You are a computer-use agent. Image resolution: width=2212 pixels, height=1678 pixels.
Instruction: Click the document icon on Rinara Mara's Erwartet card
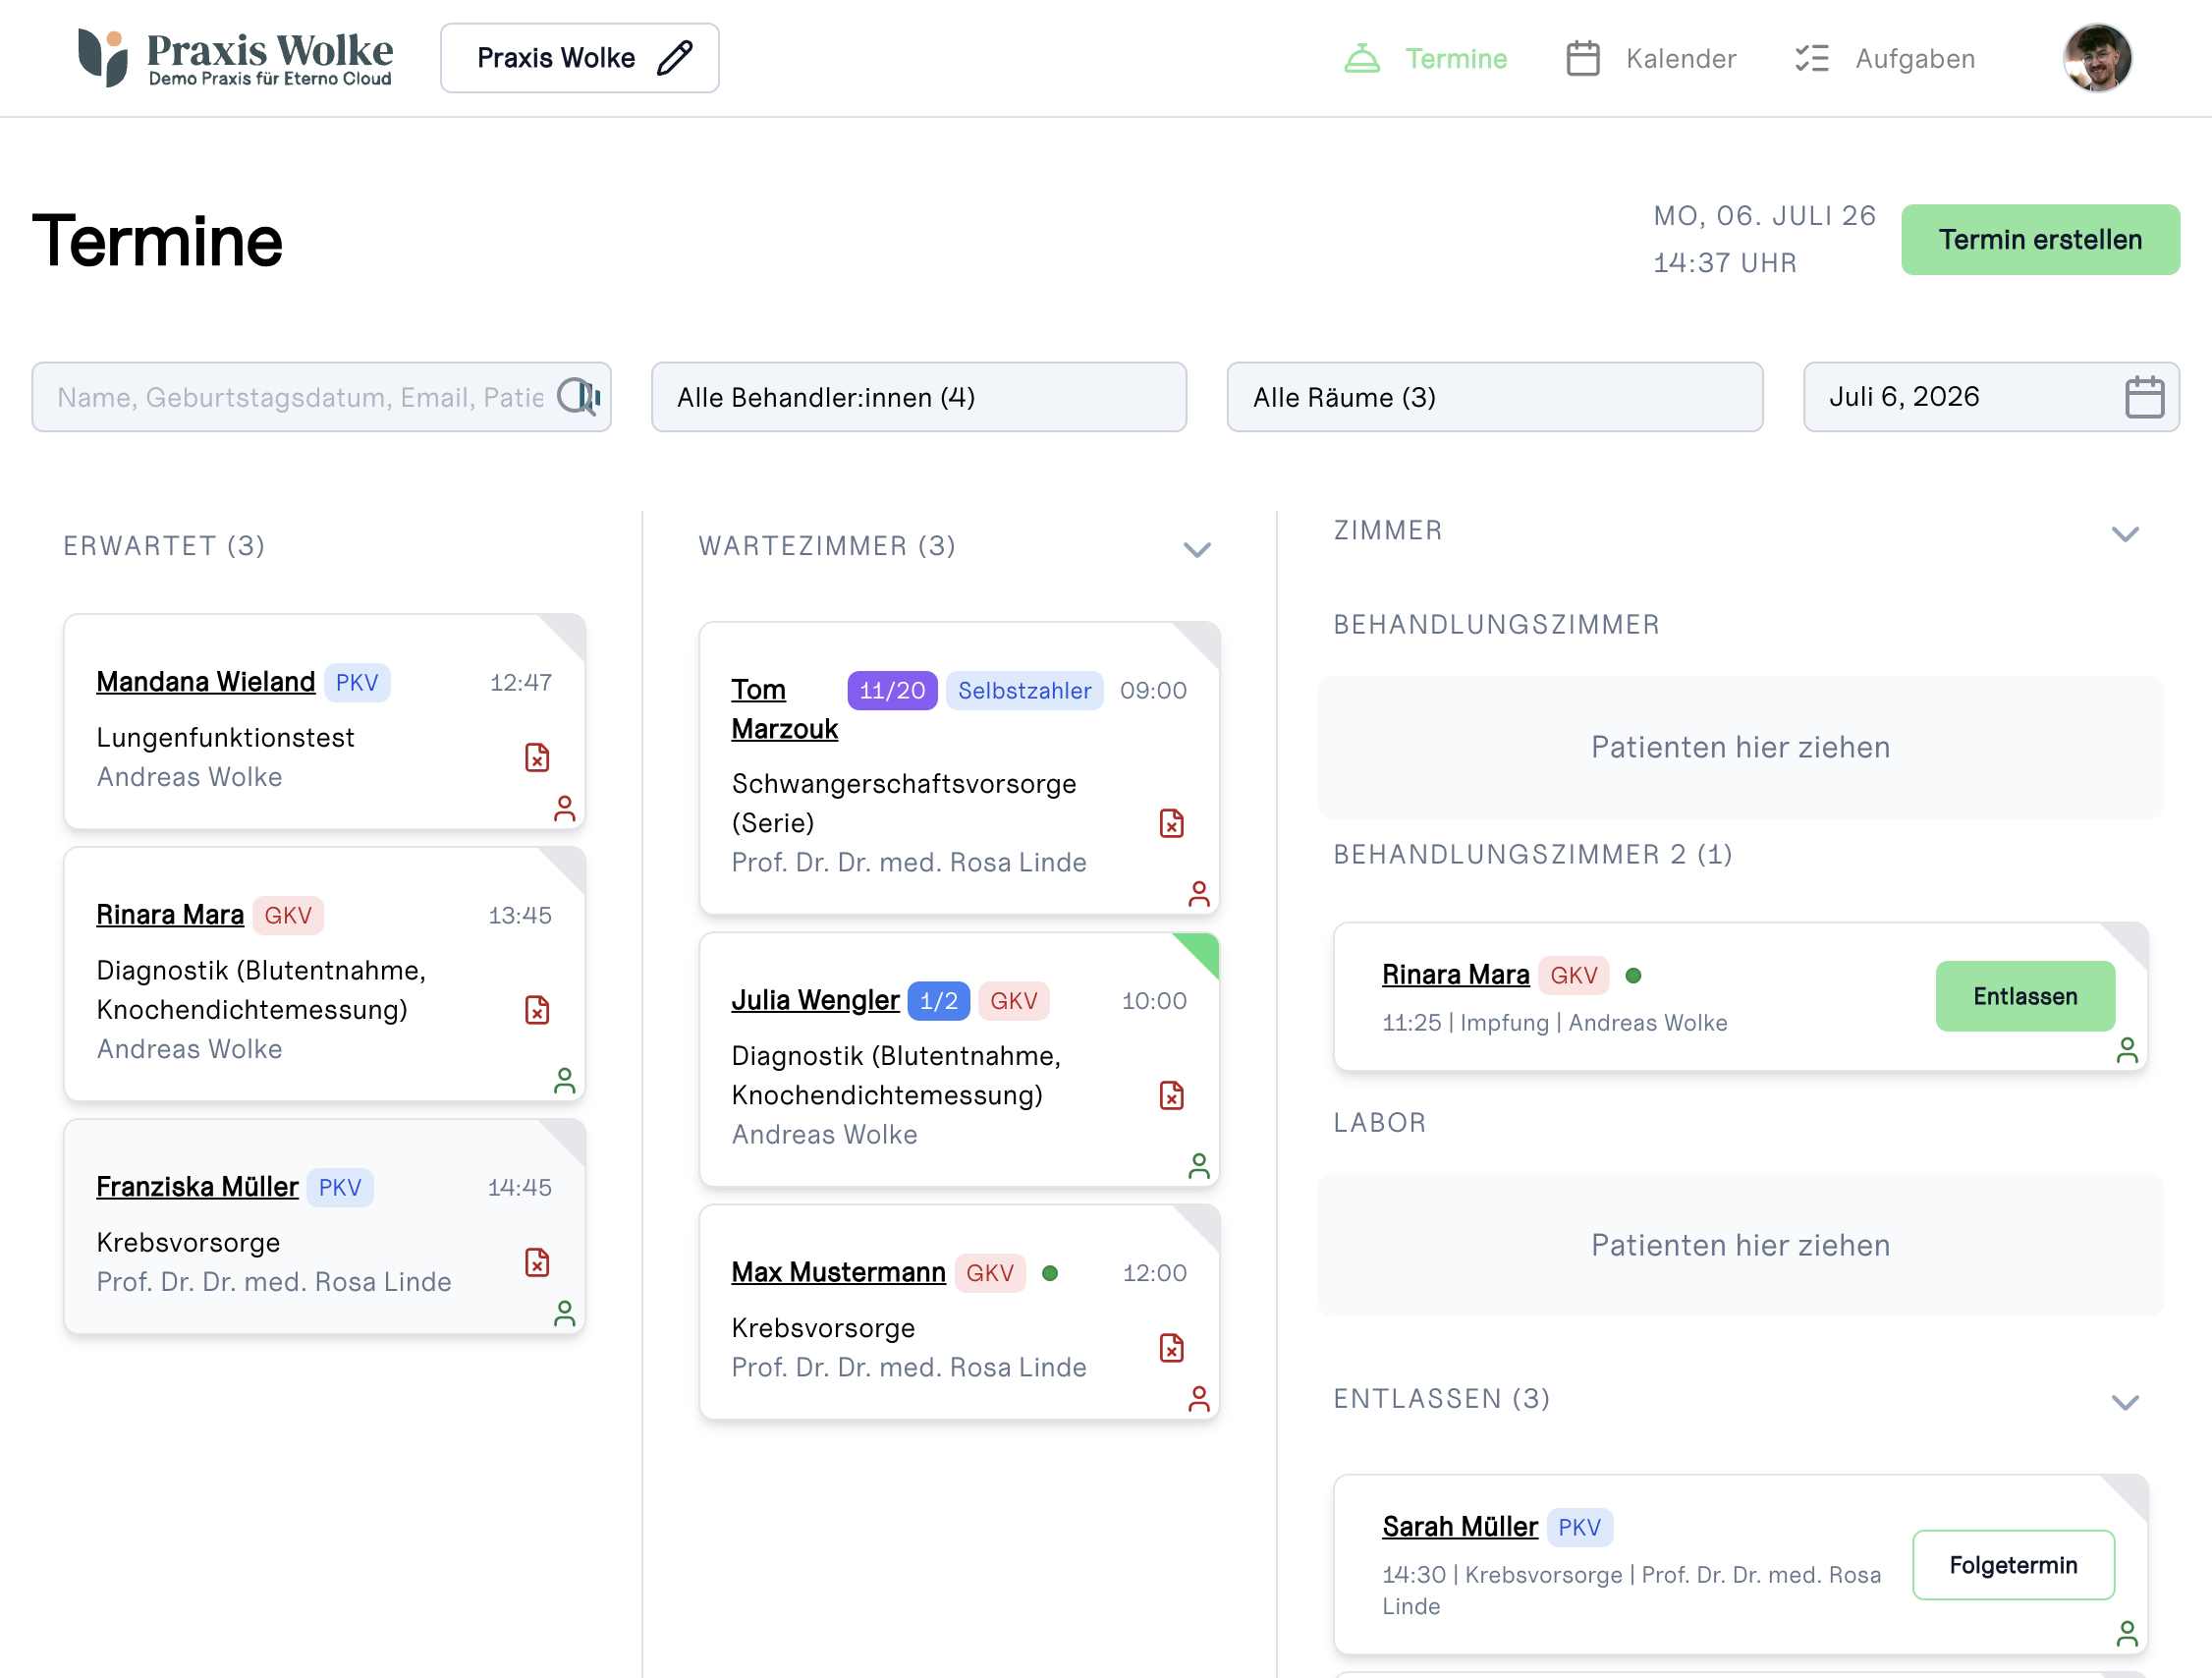click(537, 1009)
